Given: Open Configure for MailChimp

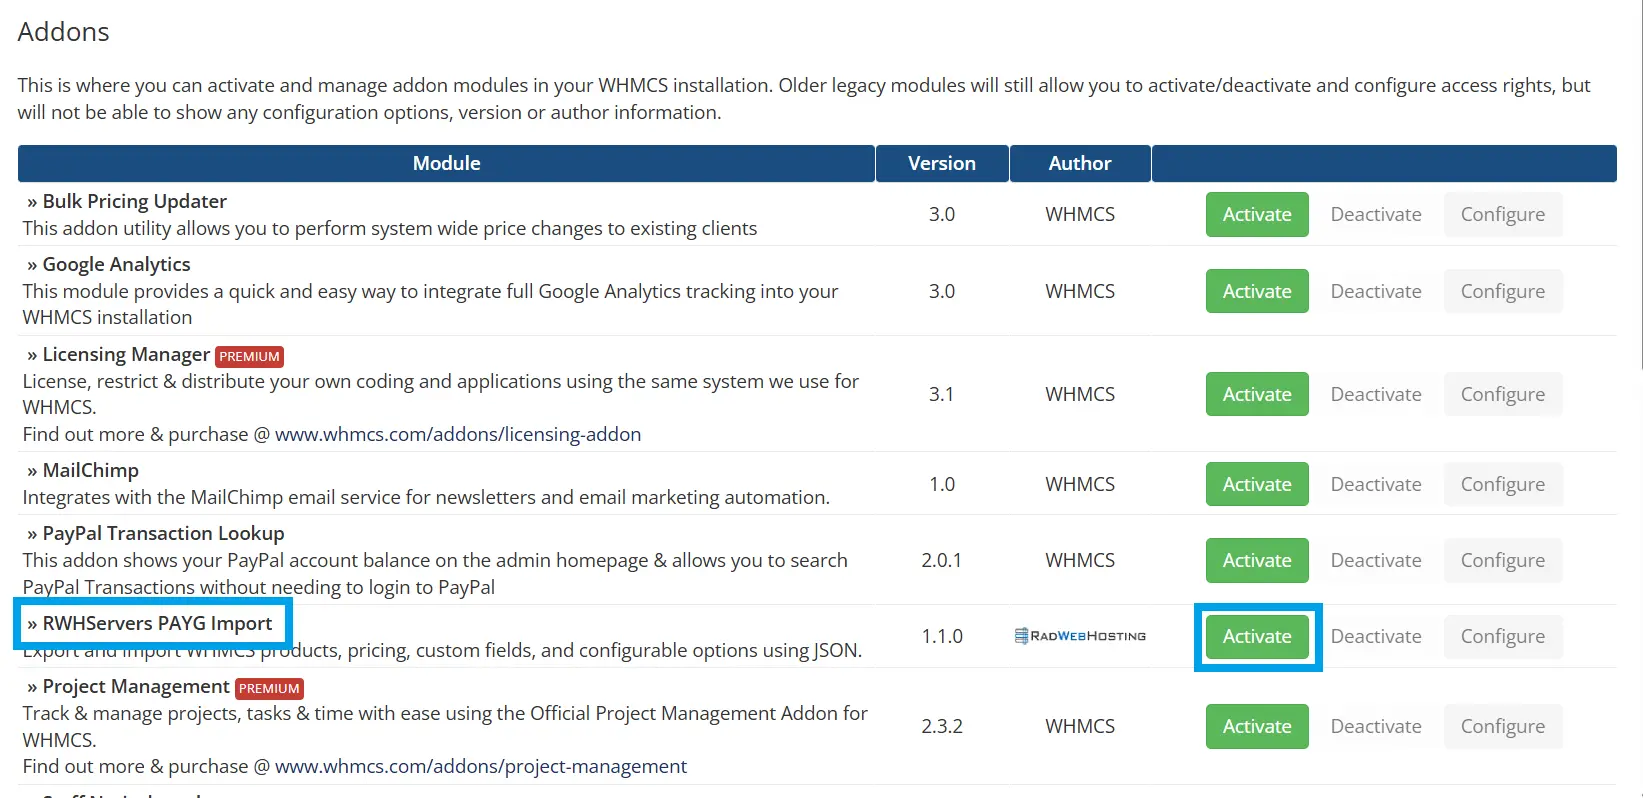Looking at the screenshot, I should coord(1503,484).
